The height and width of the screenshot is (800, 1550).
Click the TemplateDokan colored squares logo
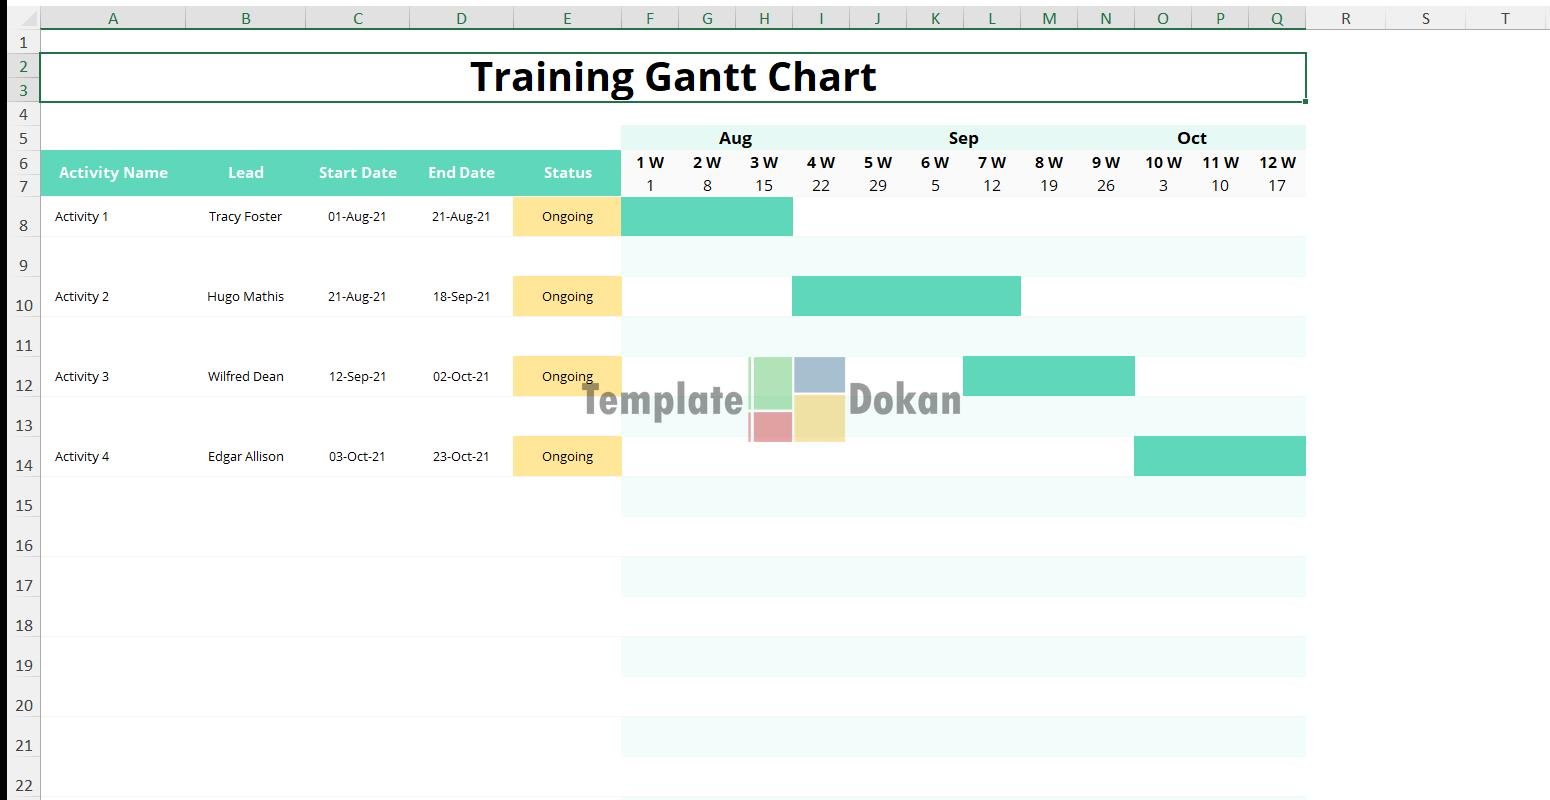797,399
